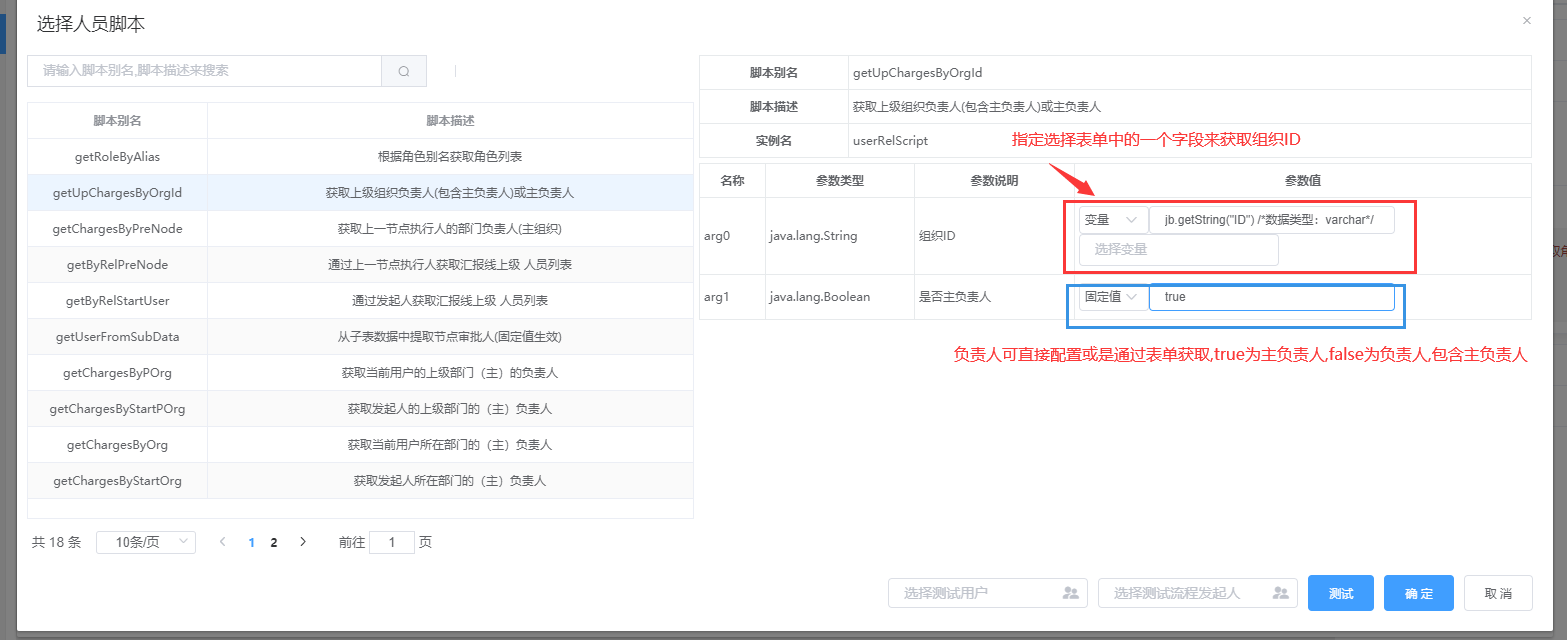
Task: Click the userRelScript instance name value
Action: pos(890,141)
